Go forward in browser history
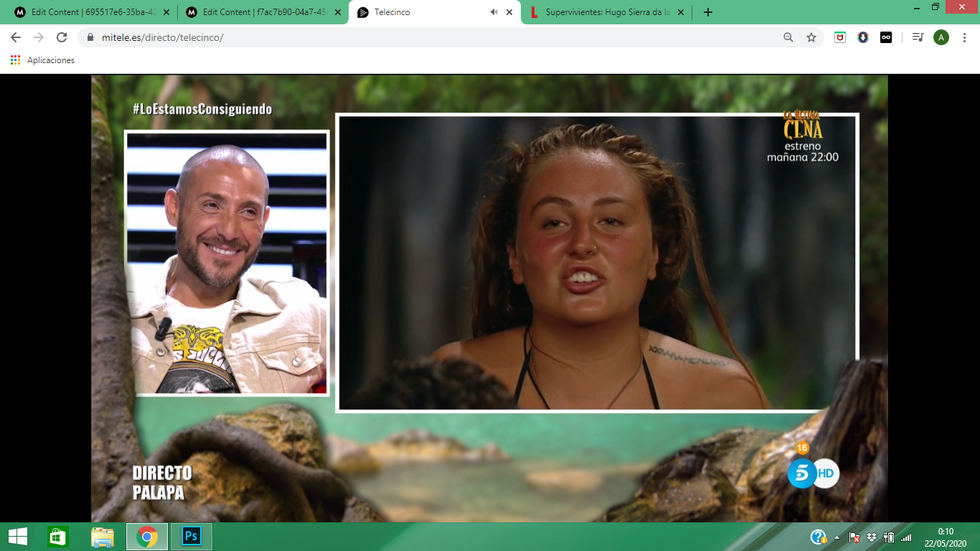Screen dimensions: 980x551 pyautogui.click(x=39, y=37)
